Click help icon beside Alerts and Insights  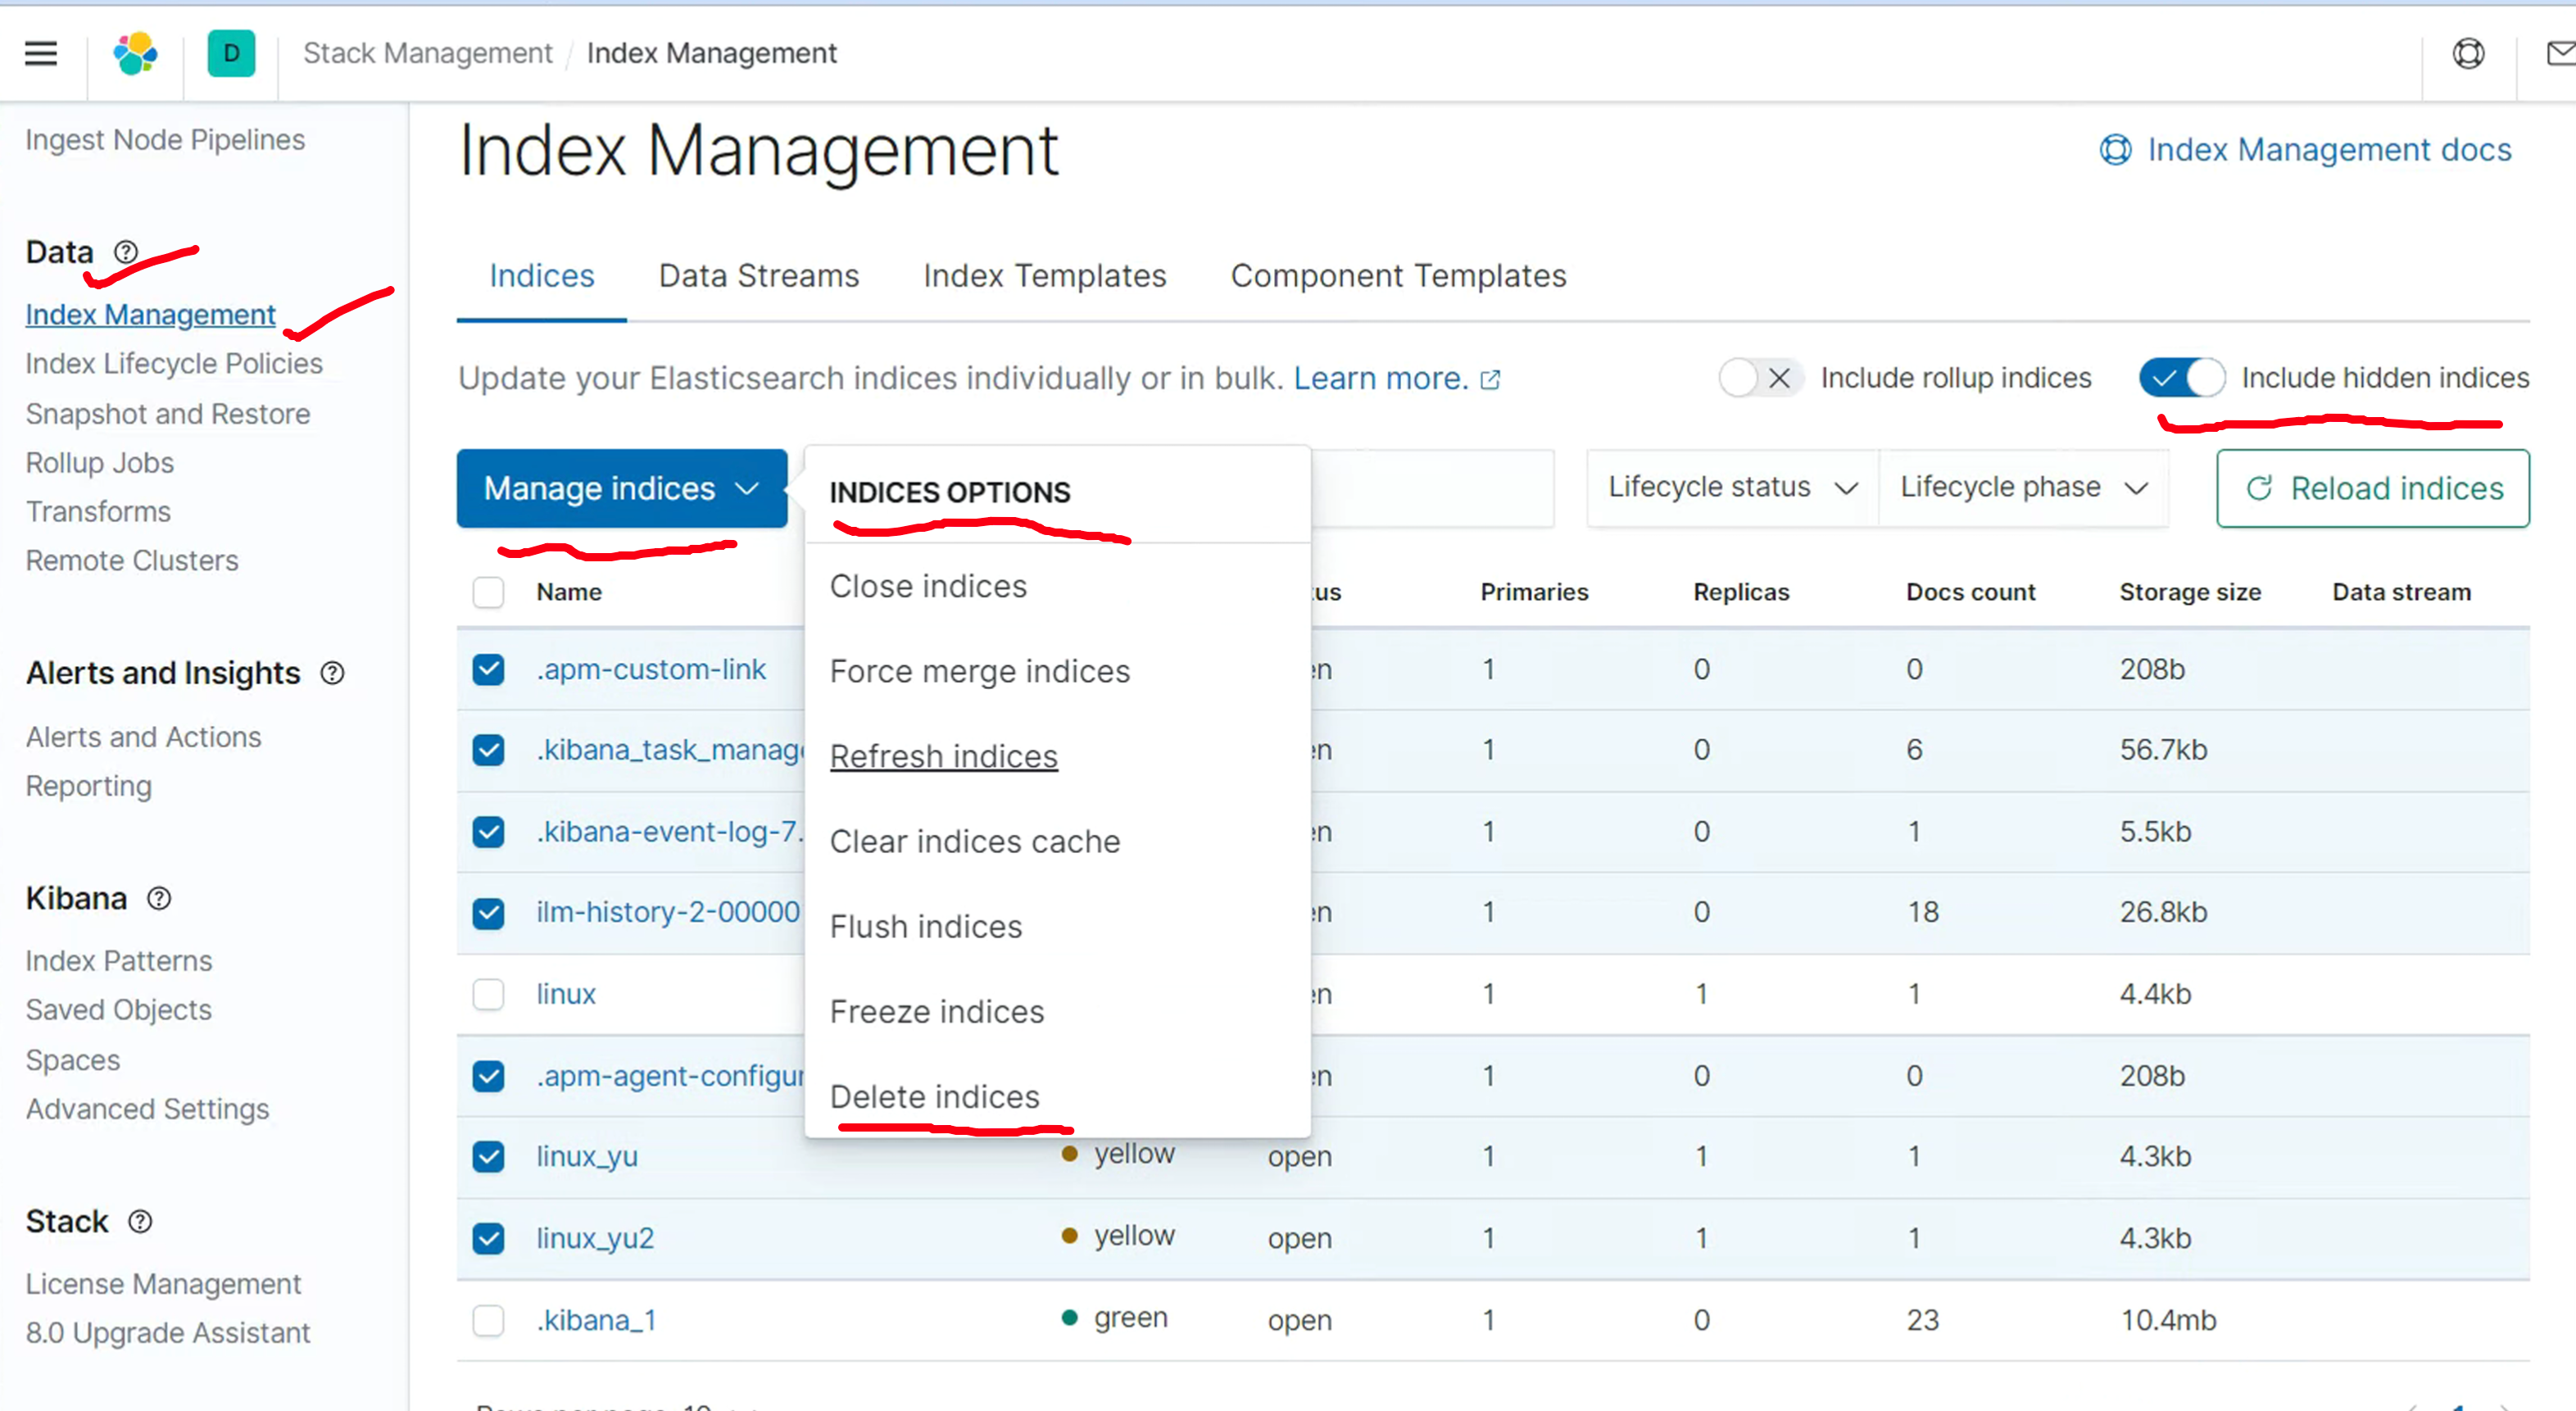coord(332,673)
